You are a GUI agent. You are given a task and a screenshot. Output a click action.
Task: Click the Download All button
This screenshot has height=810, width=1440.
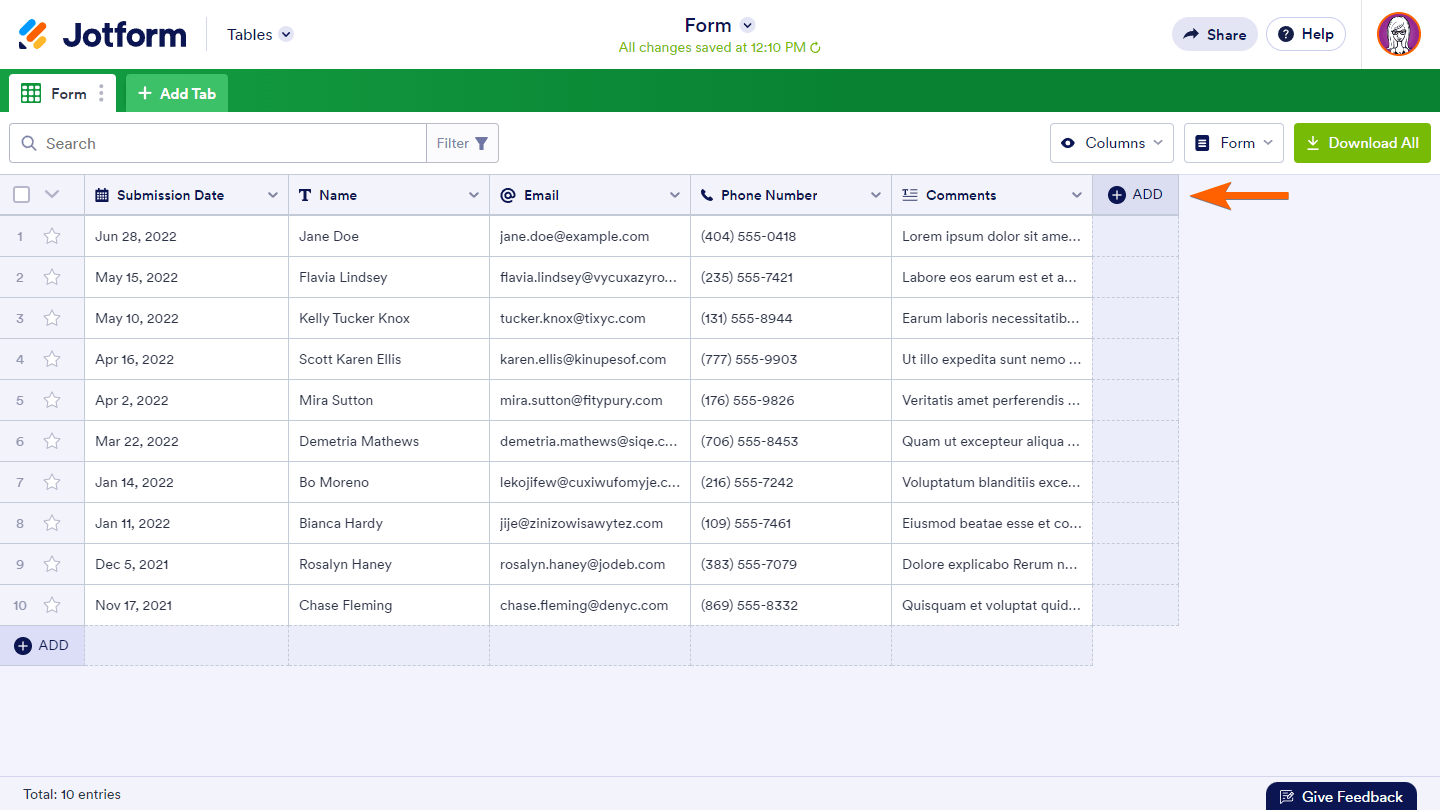1362,142
